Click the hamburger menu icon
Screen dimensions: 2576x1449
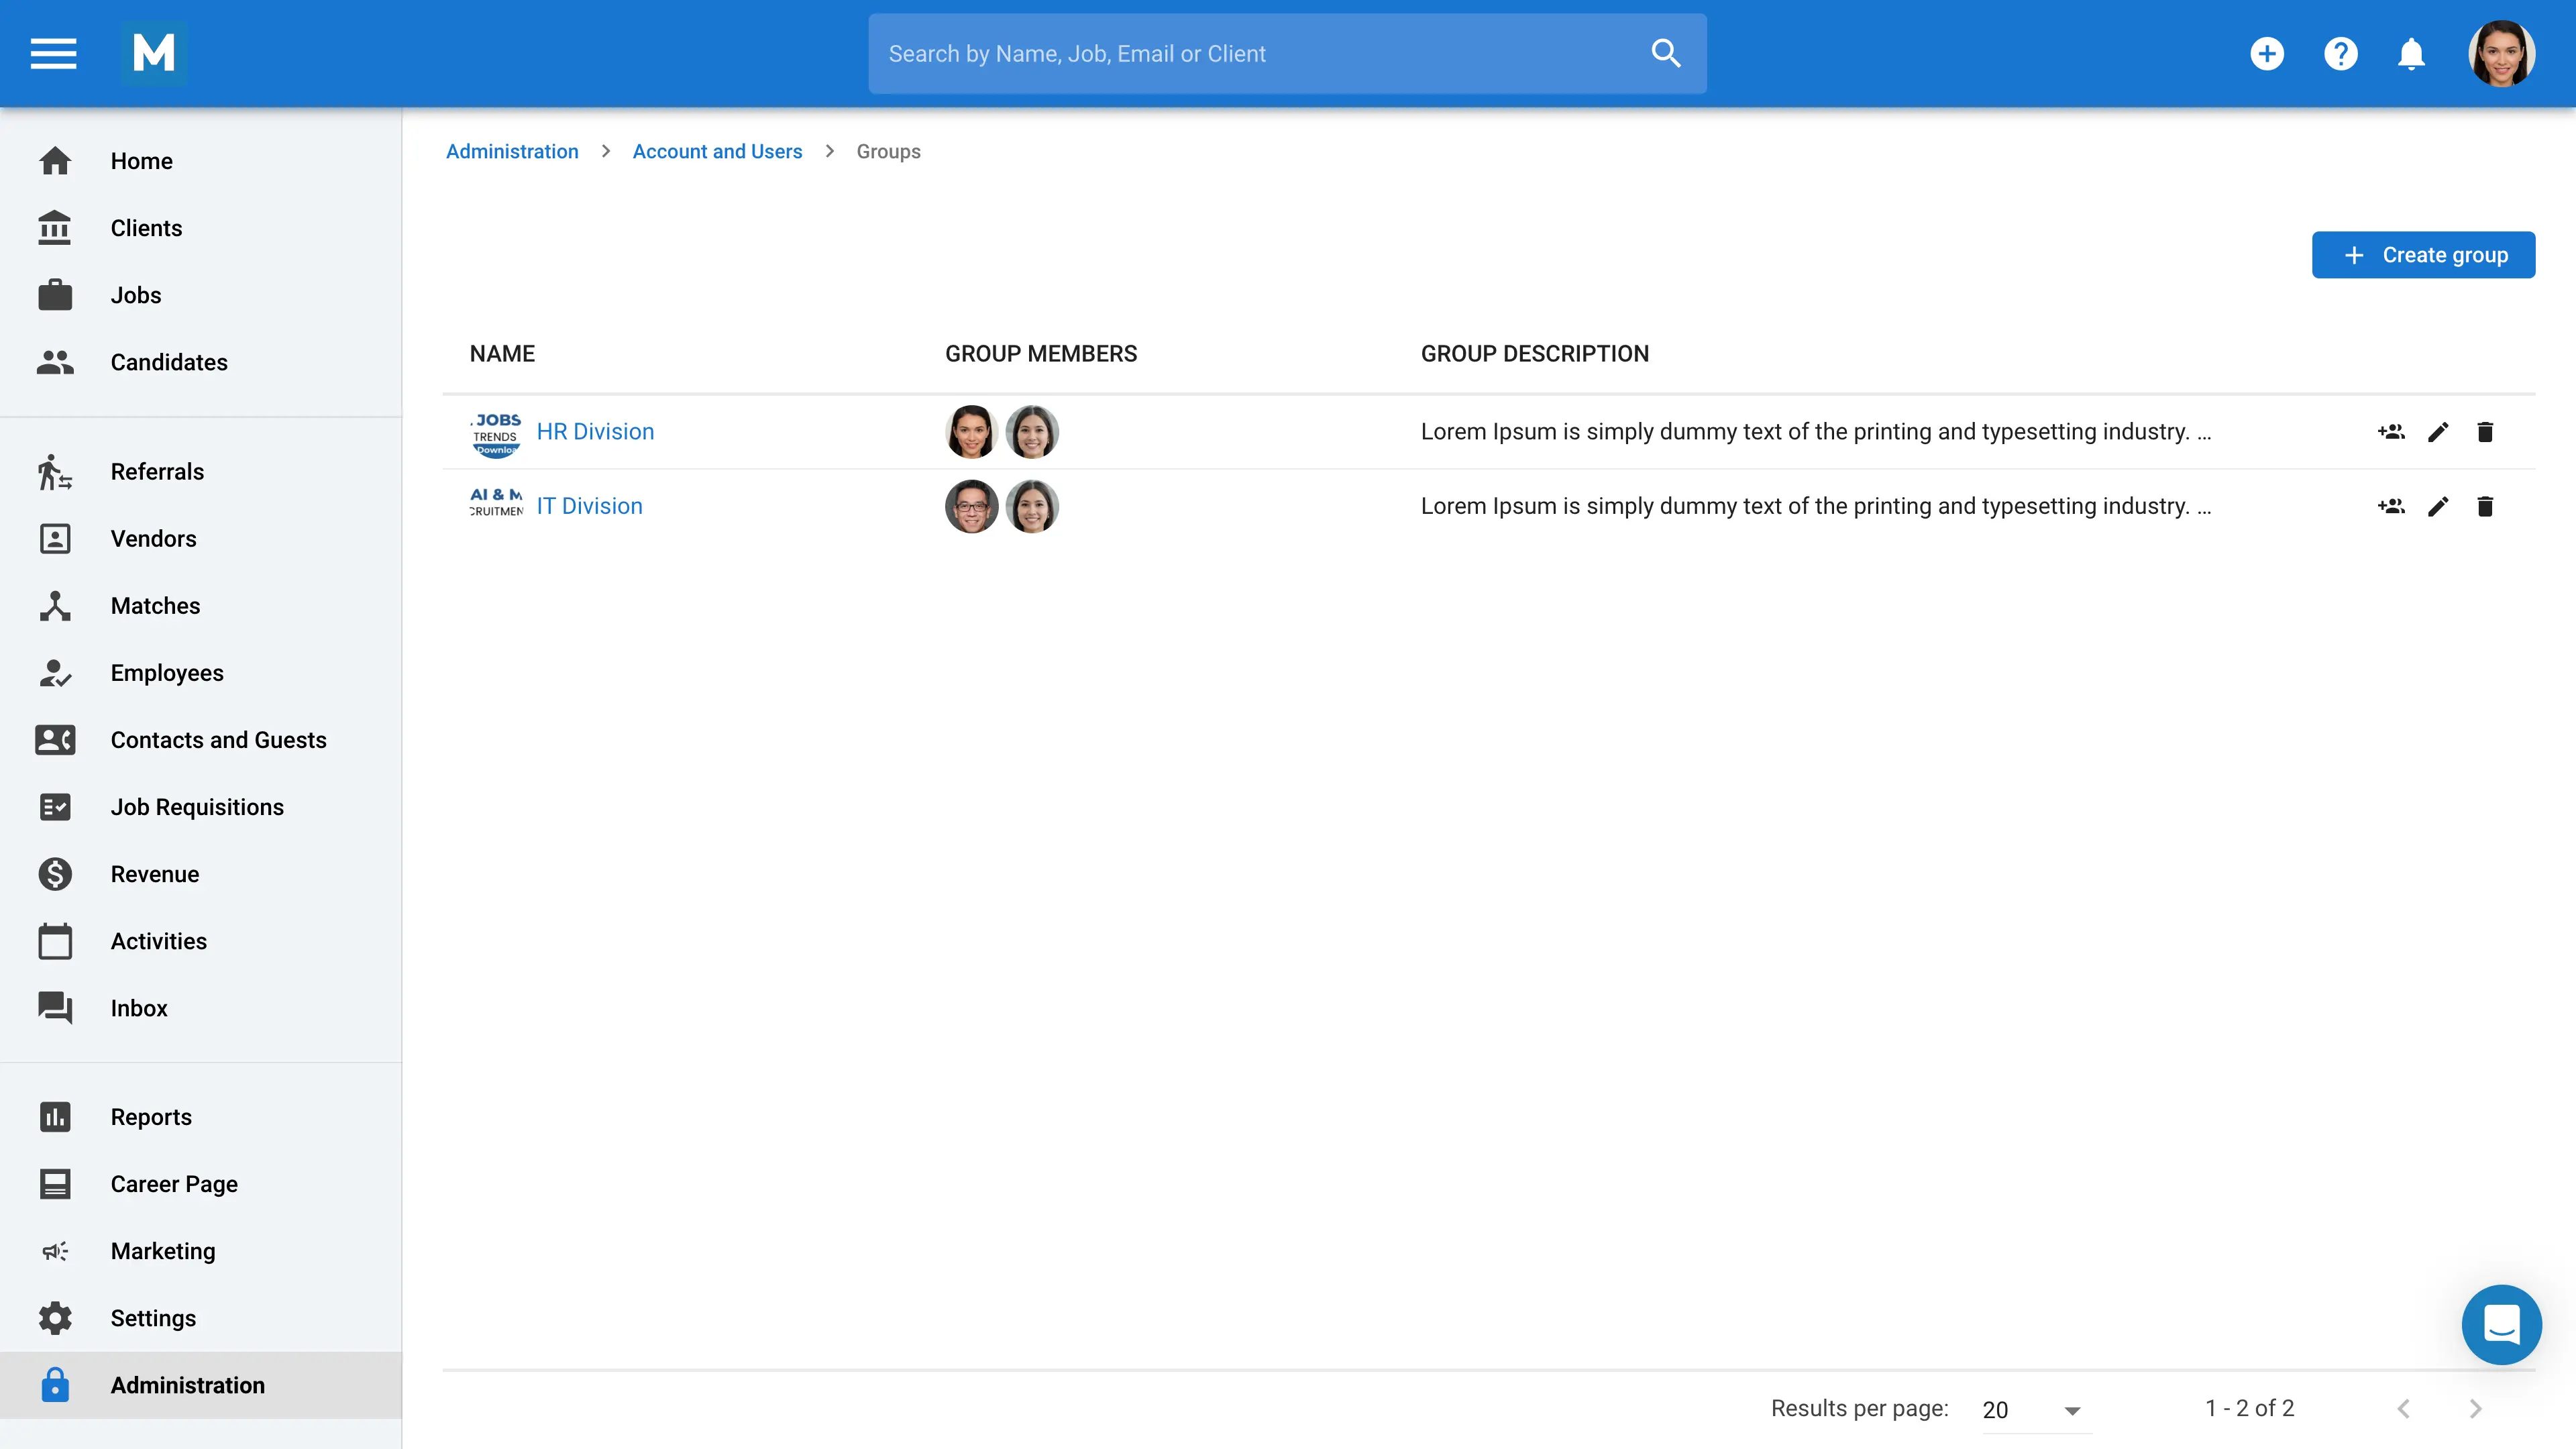pos(53,53)
